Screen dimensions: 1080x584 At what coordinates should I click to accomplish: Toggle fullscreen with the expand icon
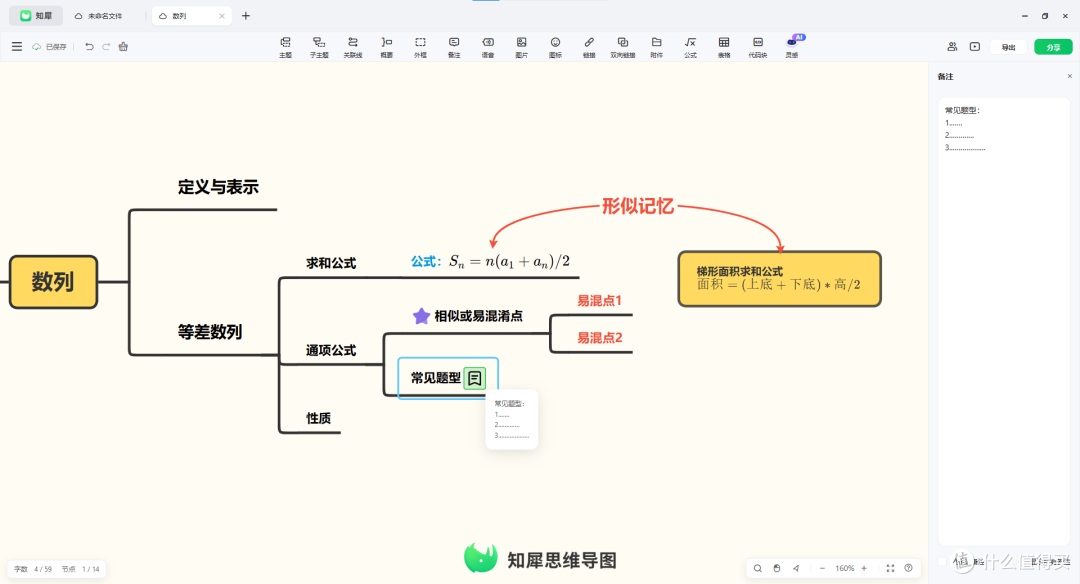point(890,568)
